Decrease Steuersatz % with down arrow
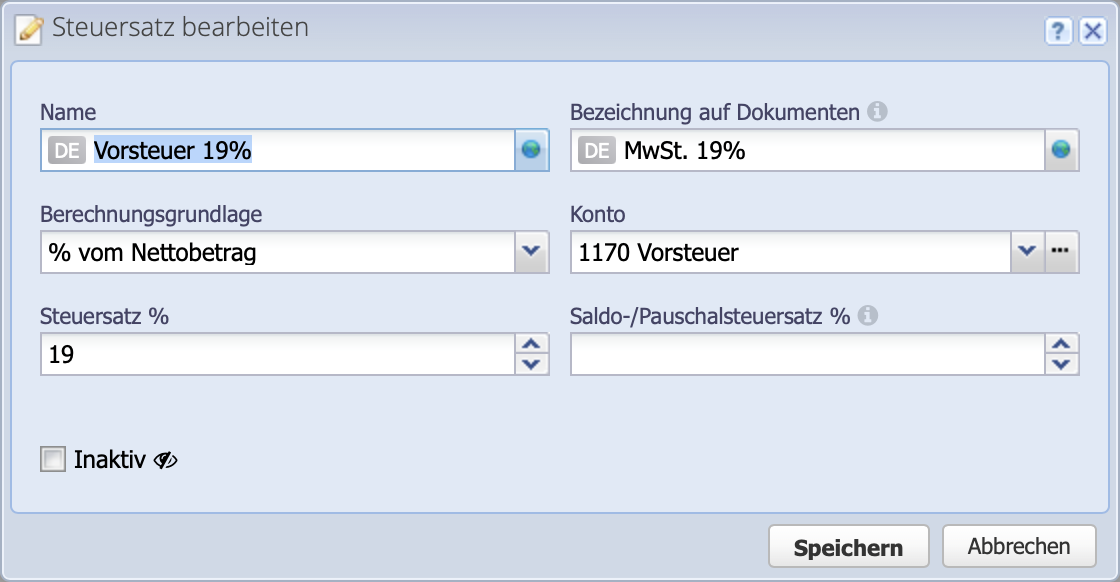The width and height of the screenshot is (1120, 582). pyautogui.click(x=532, y=364)
